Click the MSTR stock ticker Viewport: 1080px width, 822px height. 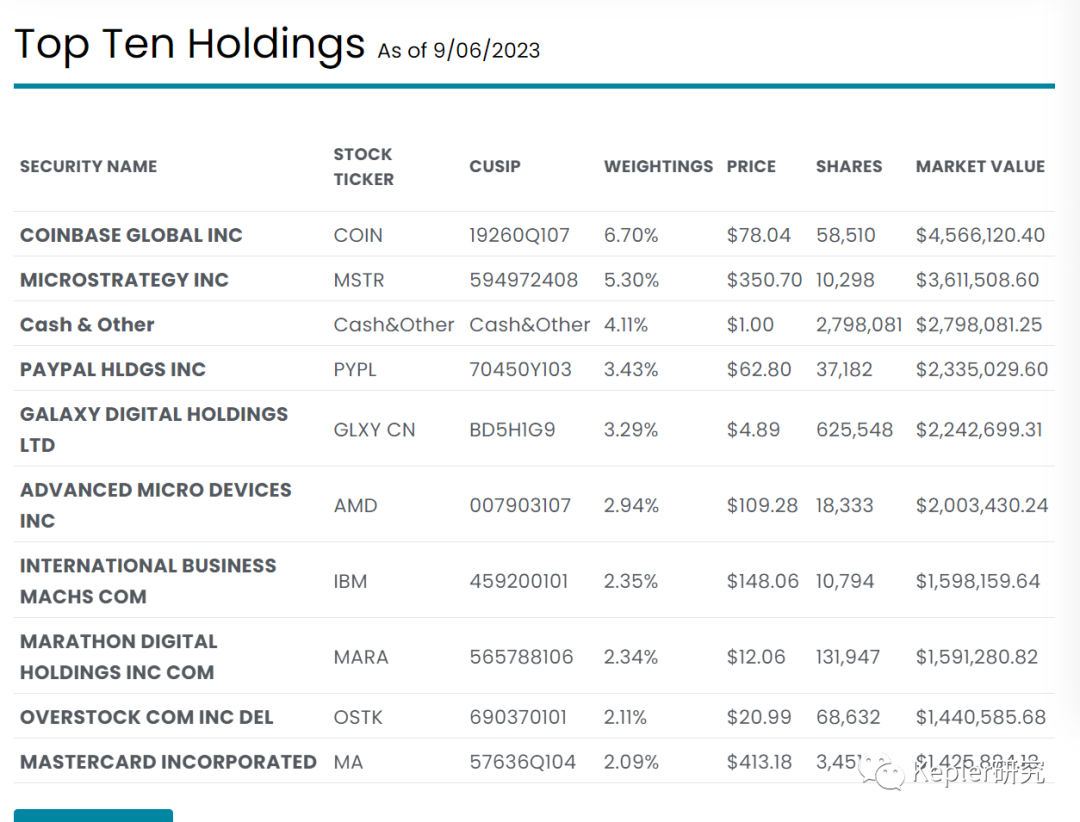359,280
